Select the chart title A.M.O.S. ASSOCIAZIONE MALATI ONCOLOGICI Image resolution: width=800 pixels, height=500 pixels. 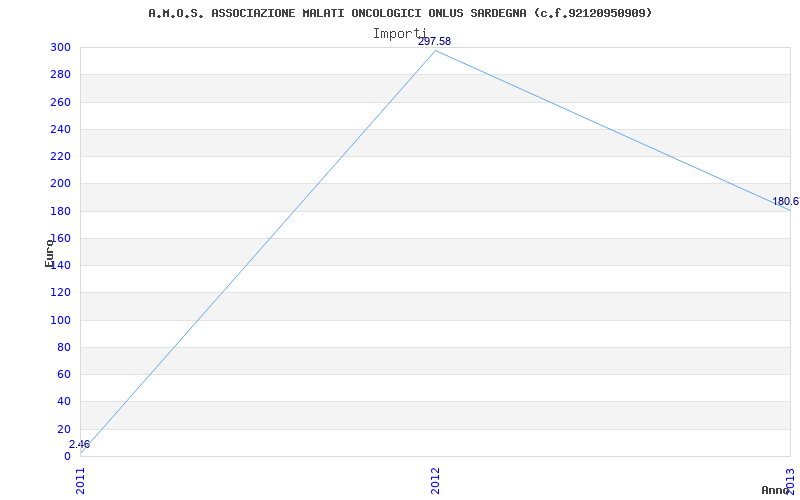[x=400, y=13]
